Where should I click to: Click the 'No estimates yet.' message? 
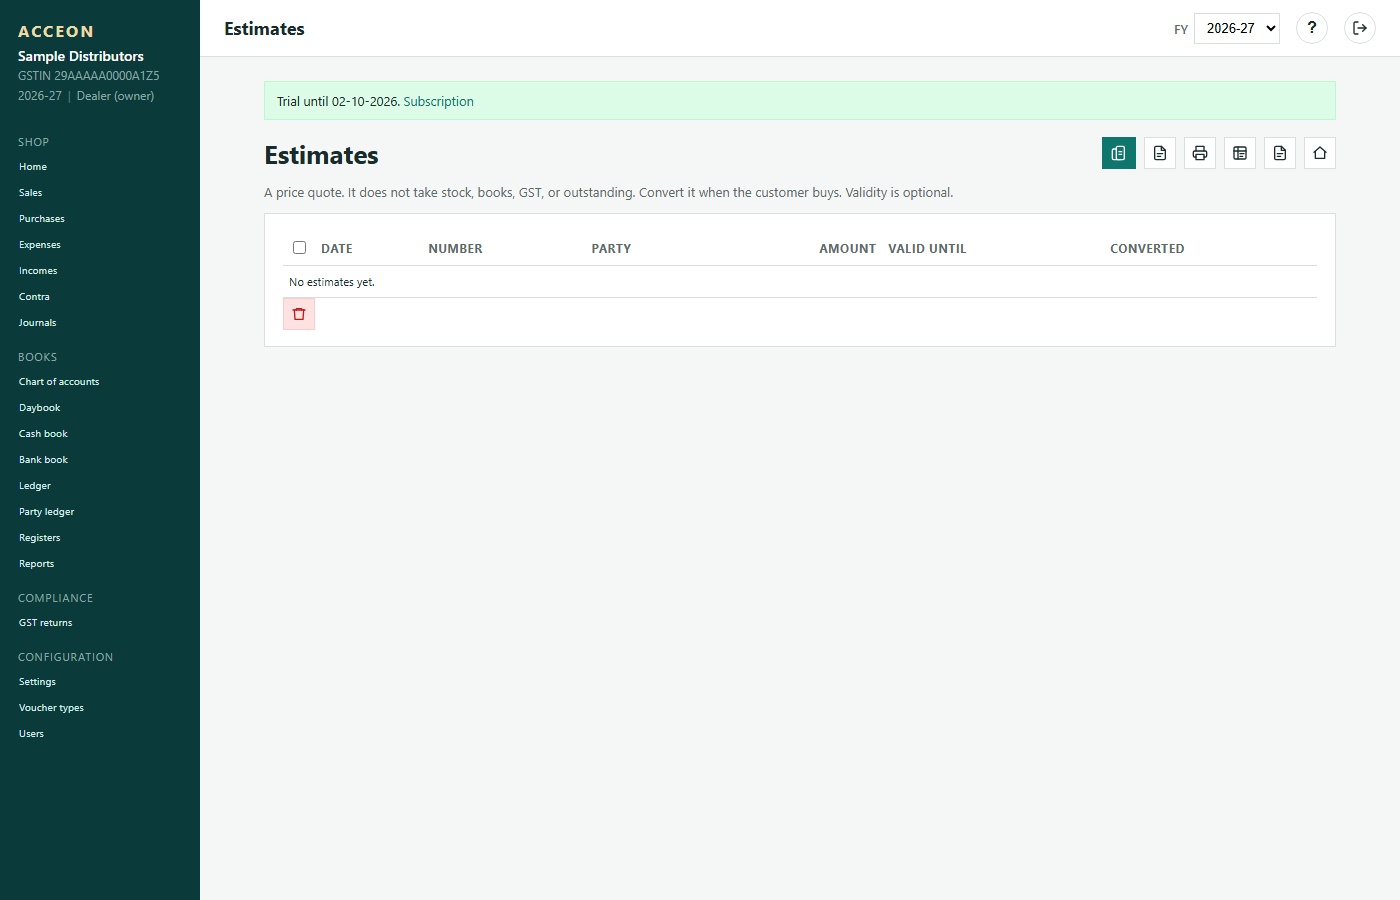coord(332,282)
